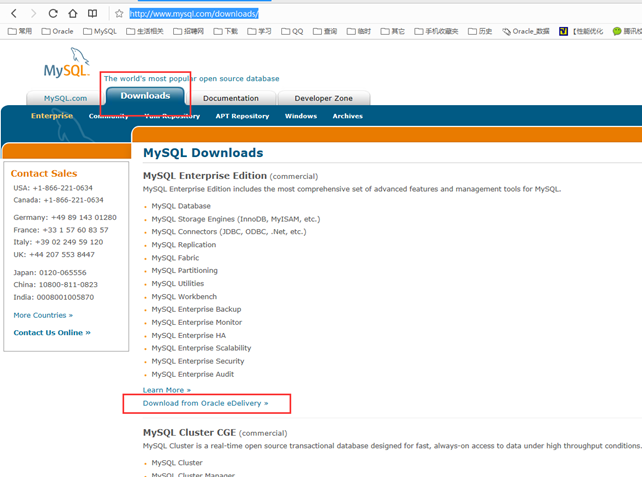The height and width of the screenshot is (477, 642).
Task: Click MySQL Partitioning list item
Action: coord(185,271)
